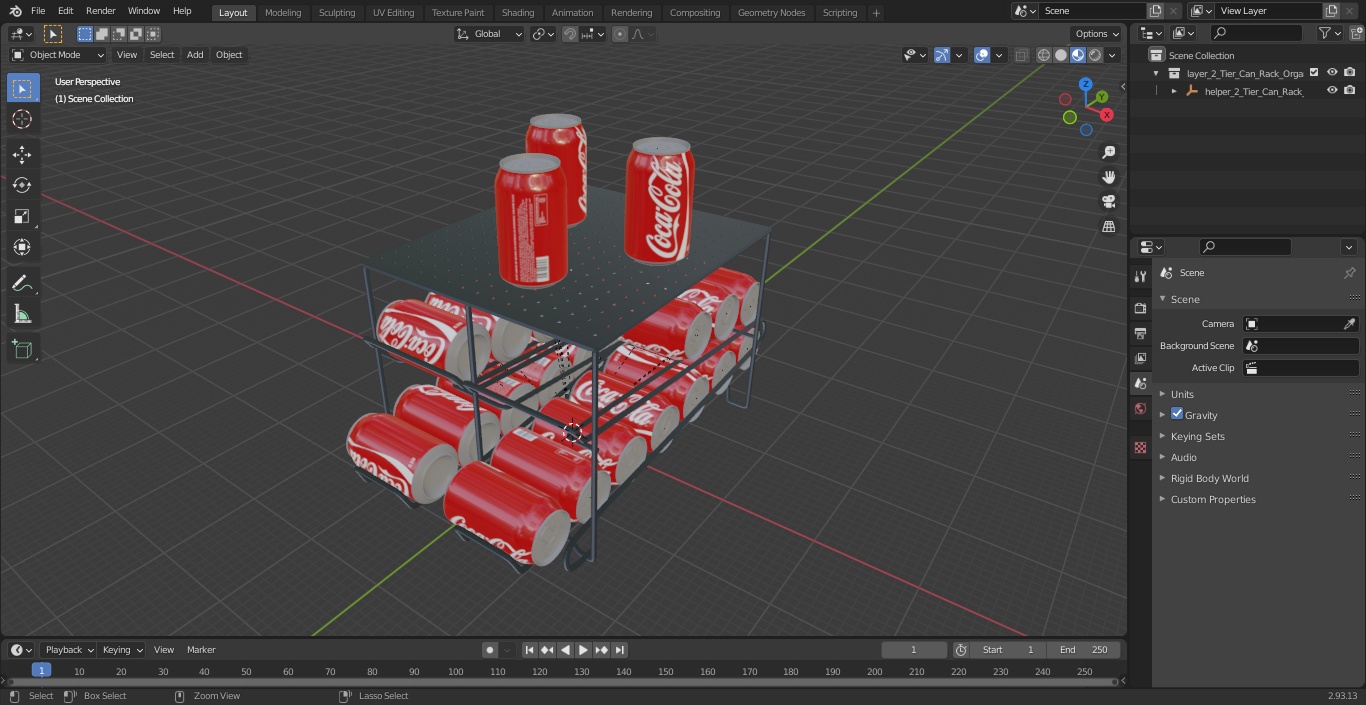Image resolution: width=1366 pixels, height=705 pixels.
Task: Open the Global transform orientation dropdown
Action: click(490, 34)
